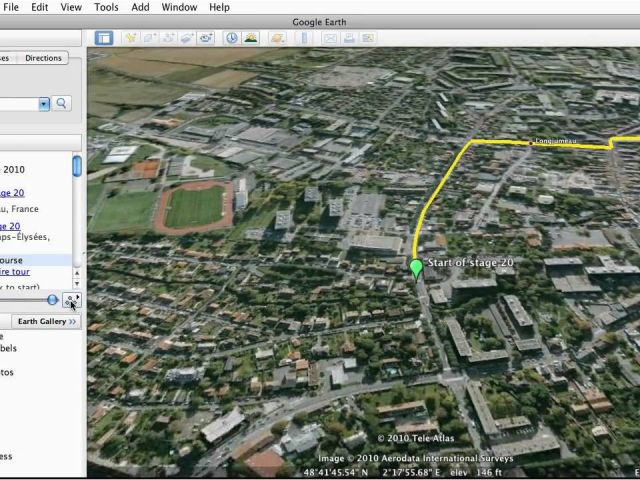
Task: Open the Edit menu
Action: coord(40,7)
